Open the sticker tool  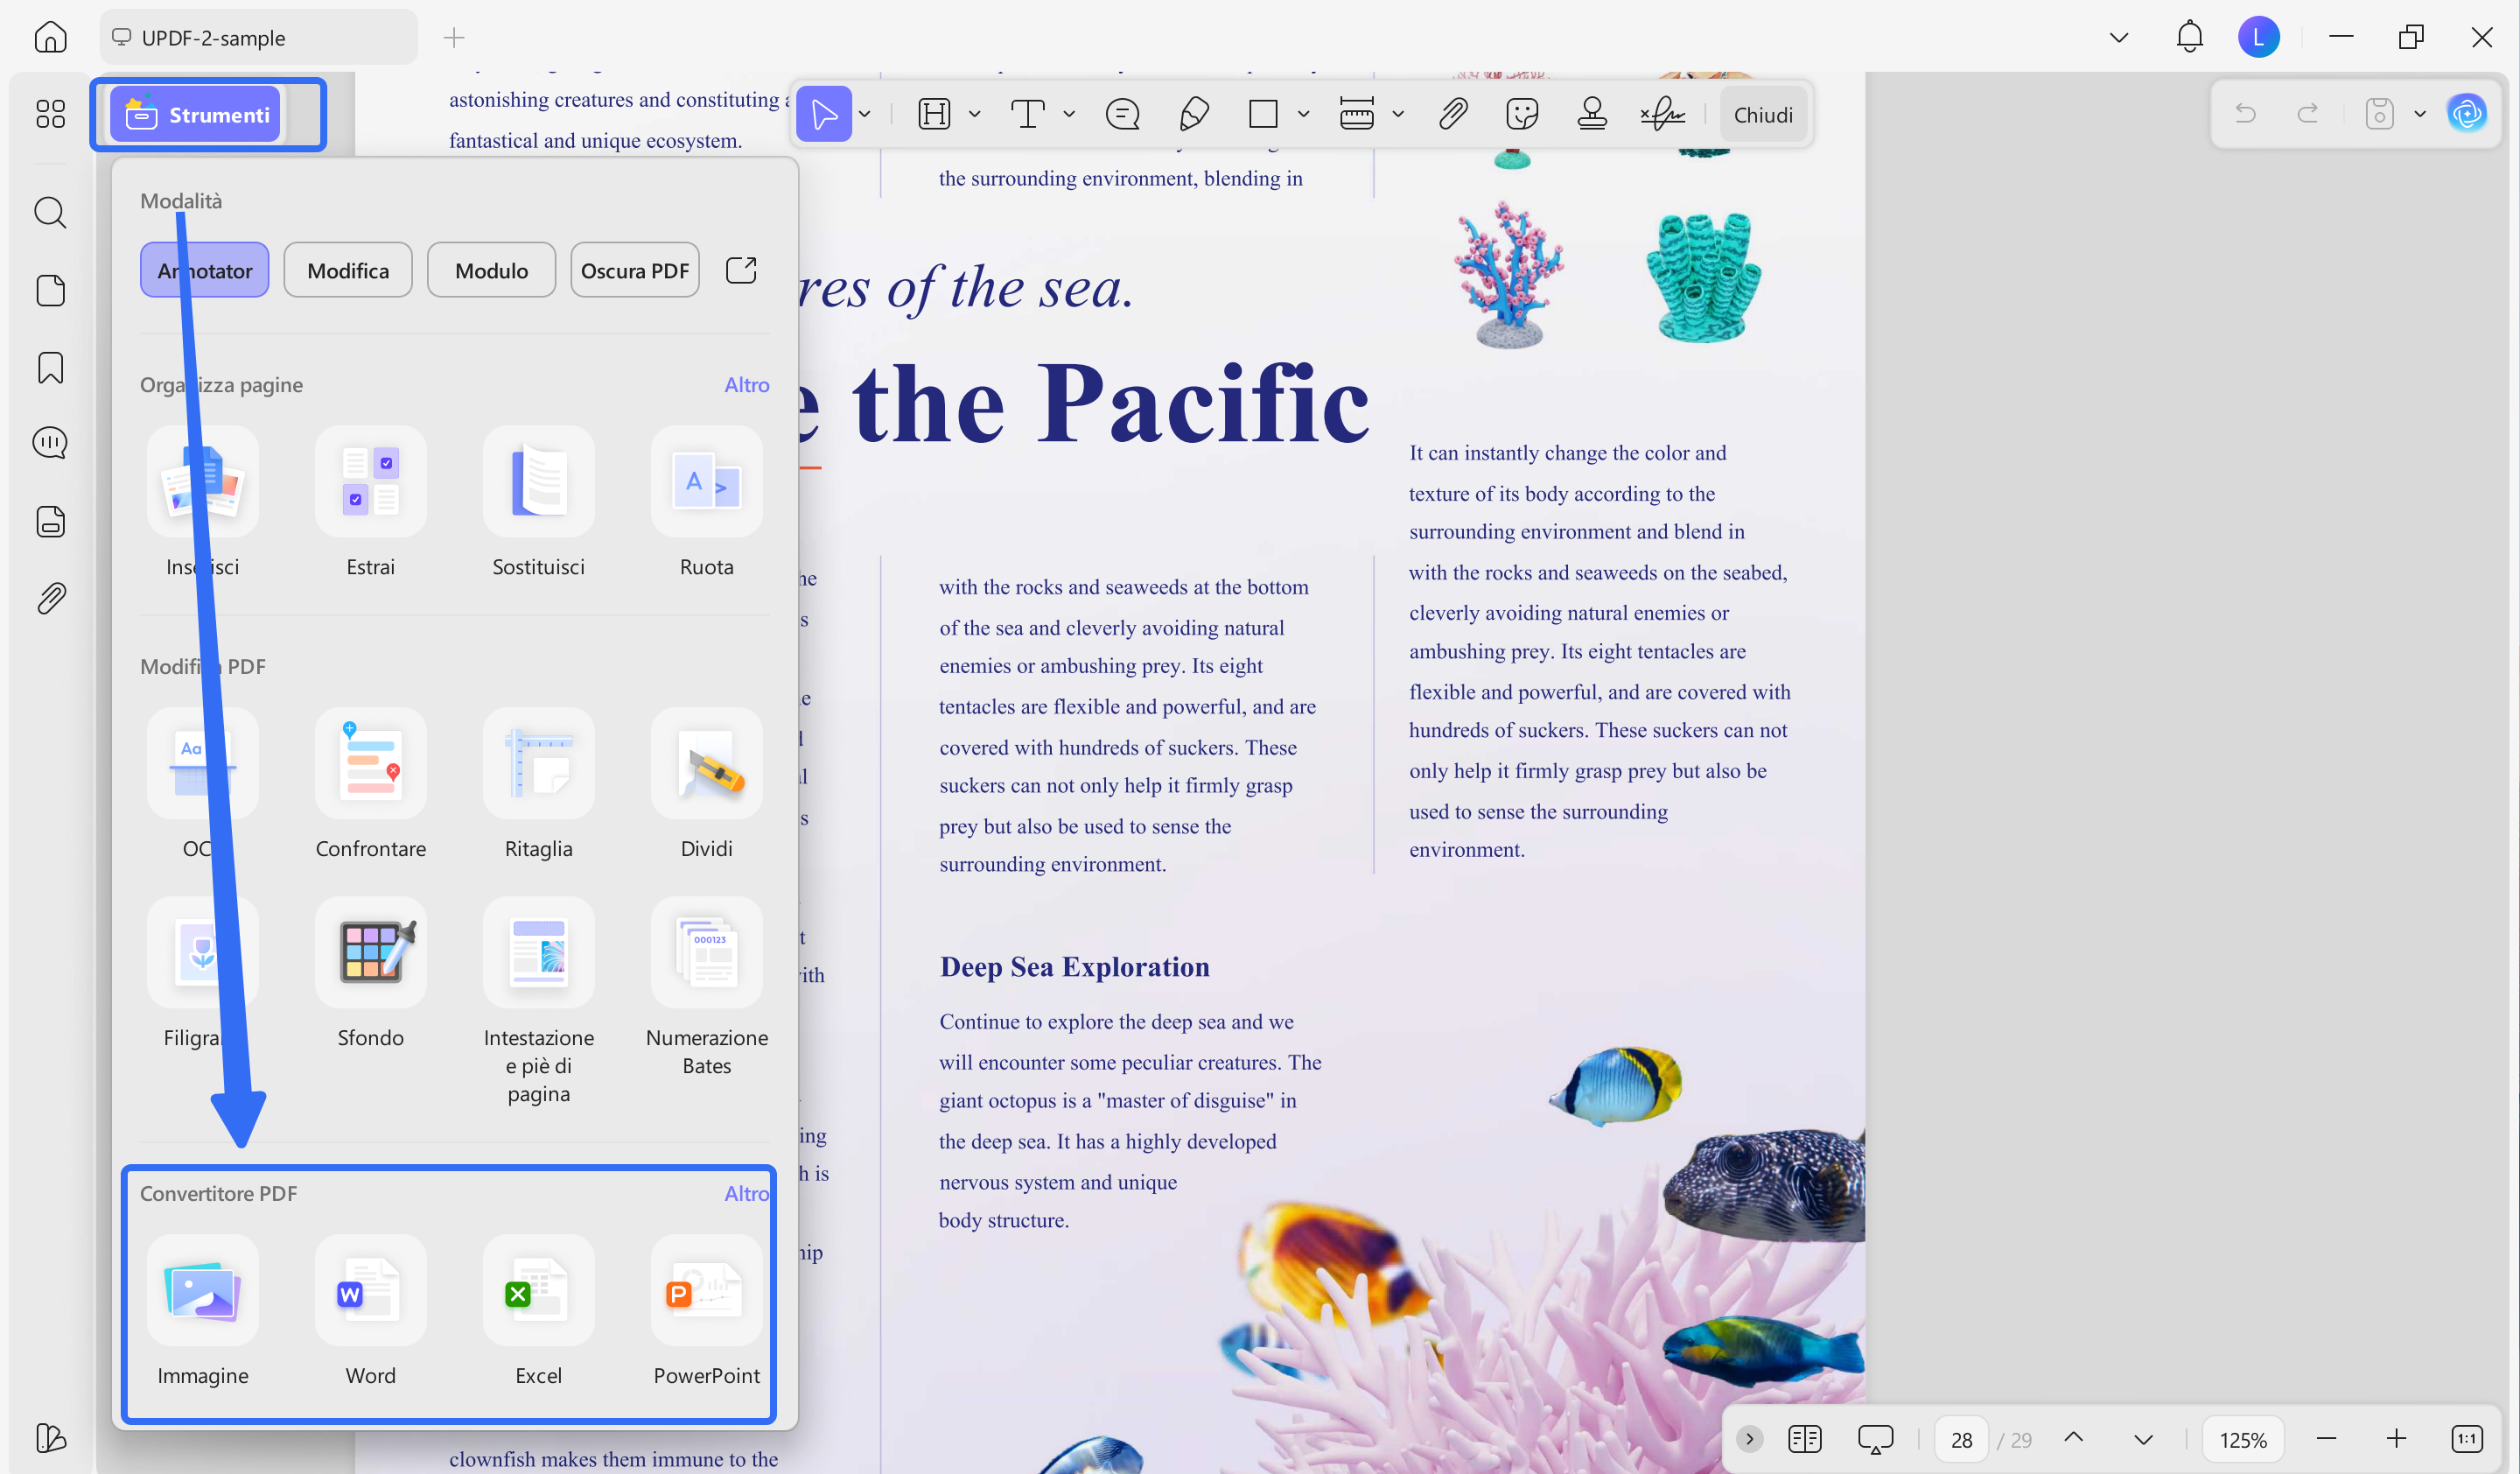1521,114
